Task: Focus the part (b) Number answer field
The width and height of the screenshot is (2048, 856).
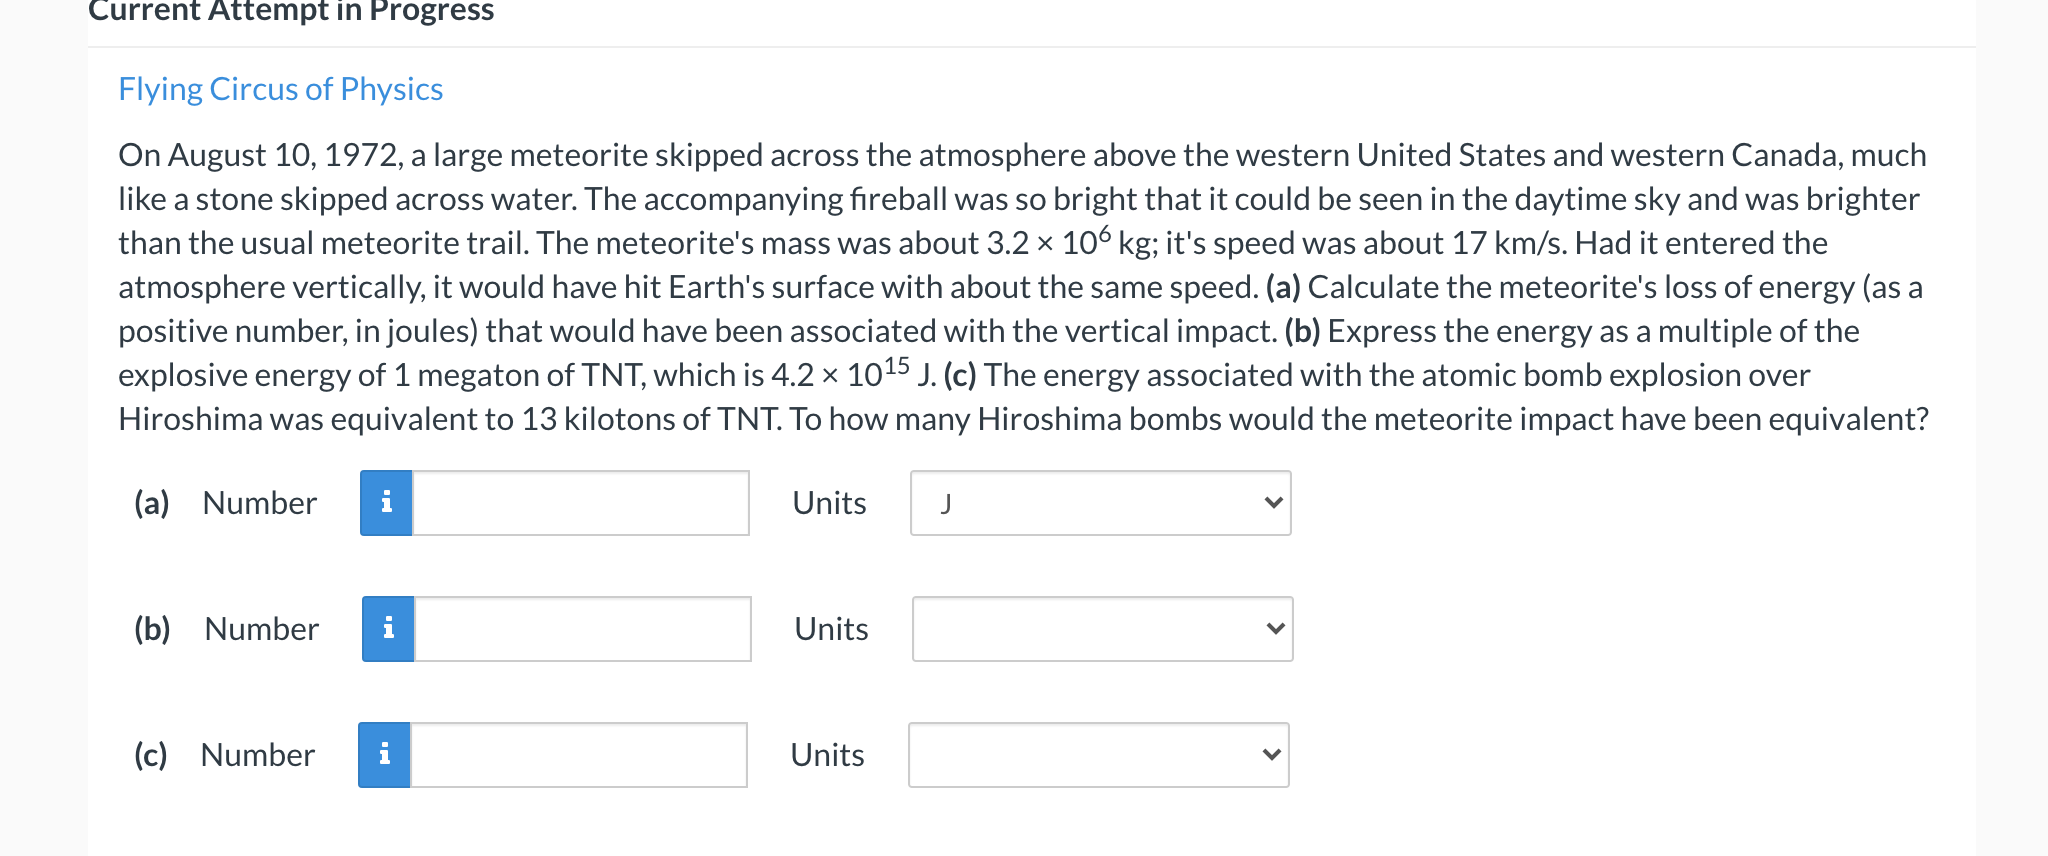Action: [x=583, y=629]
